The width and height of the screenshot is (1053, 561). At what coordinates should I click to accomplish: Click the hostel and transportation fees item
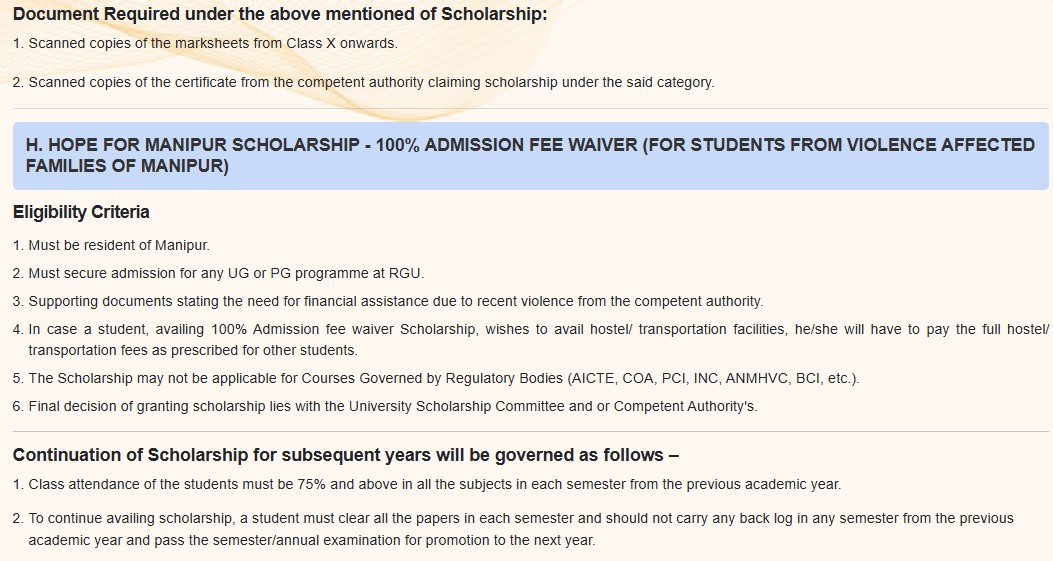(x=531, y=339)
